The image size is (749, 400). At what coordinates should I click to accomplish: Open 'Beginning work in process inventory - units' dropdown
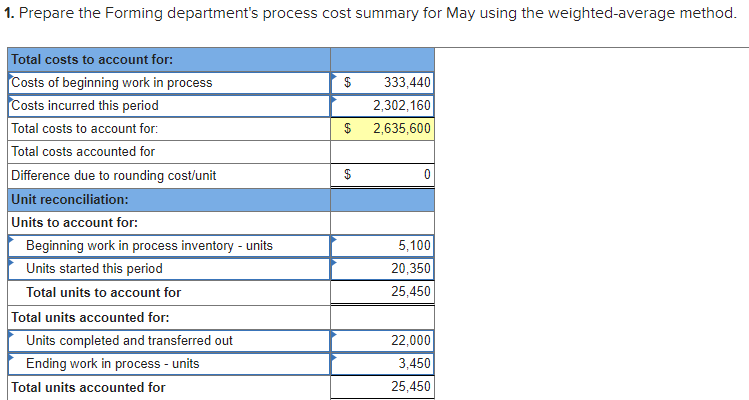tap(169, 246)
